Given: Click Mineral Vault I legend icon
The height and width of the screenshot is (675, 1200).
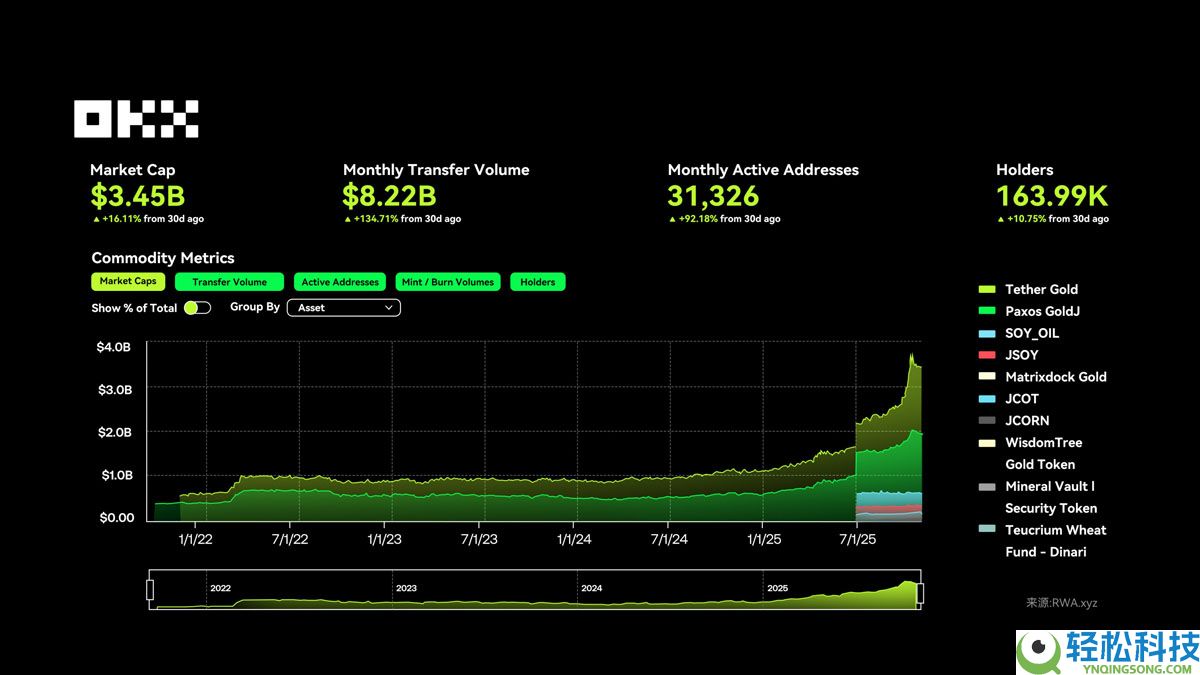Looking at the screenshot, I should point(987,487).
